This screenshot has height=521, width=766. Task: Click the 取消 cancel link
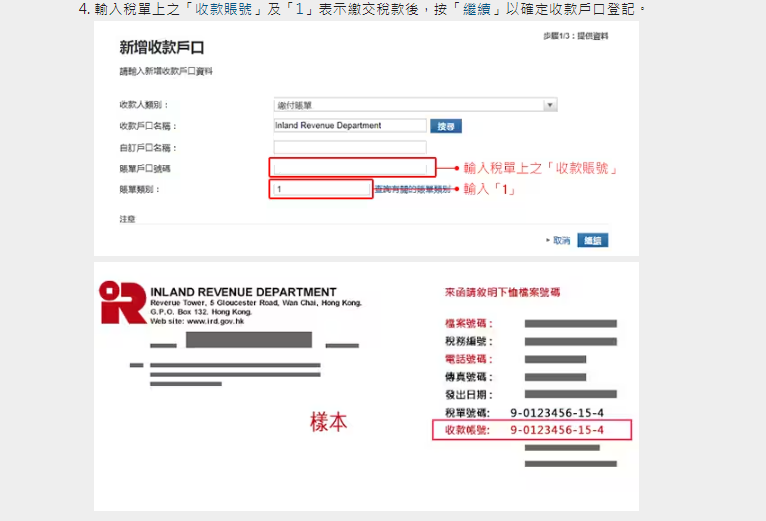[x=560, y=241]
